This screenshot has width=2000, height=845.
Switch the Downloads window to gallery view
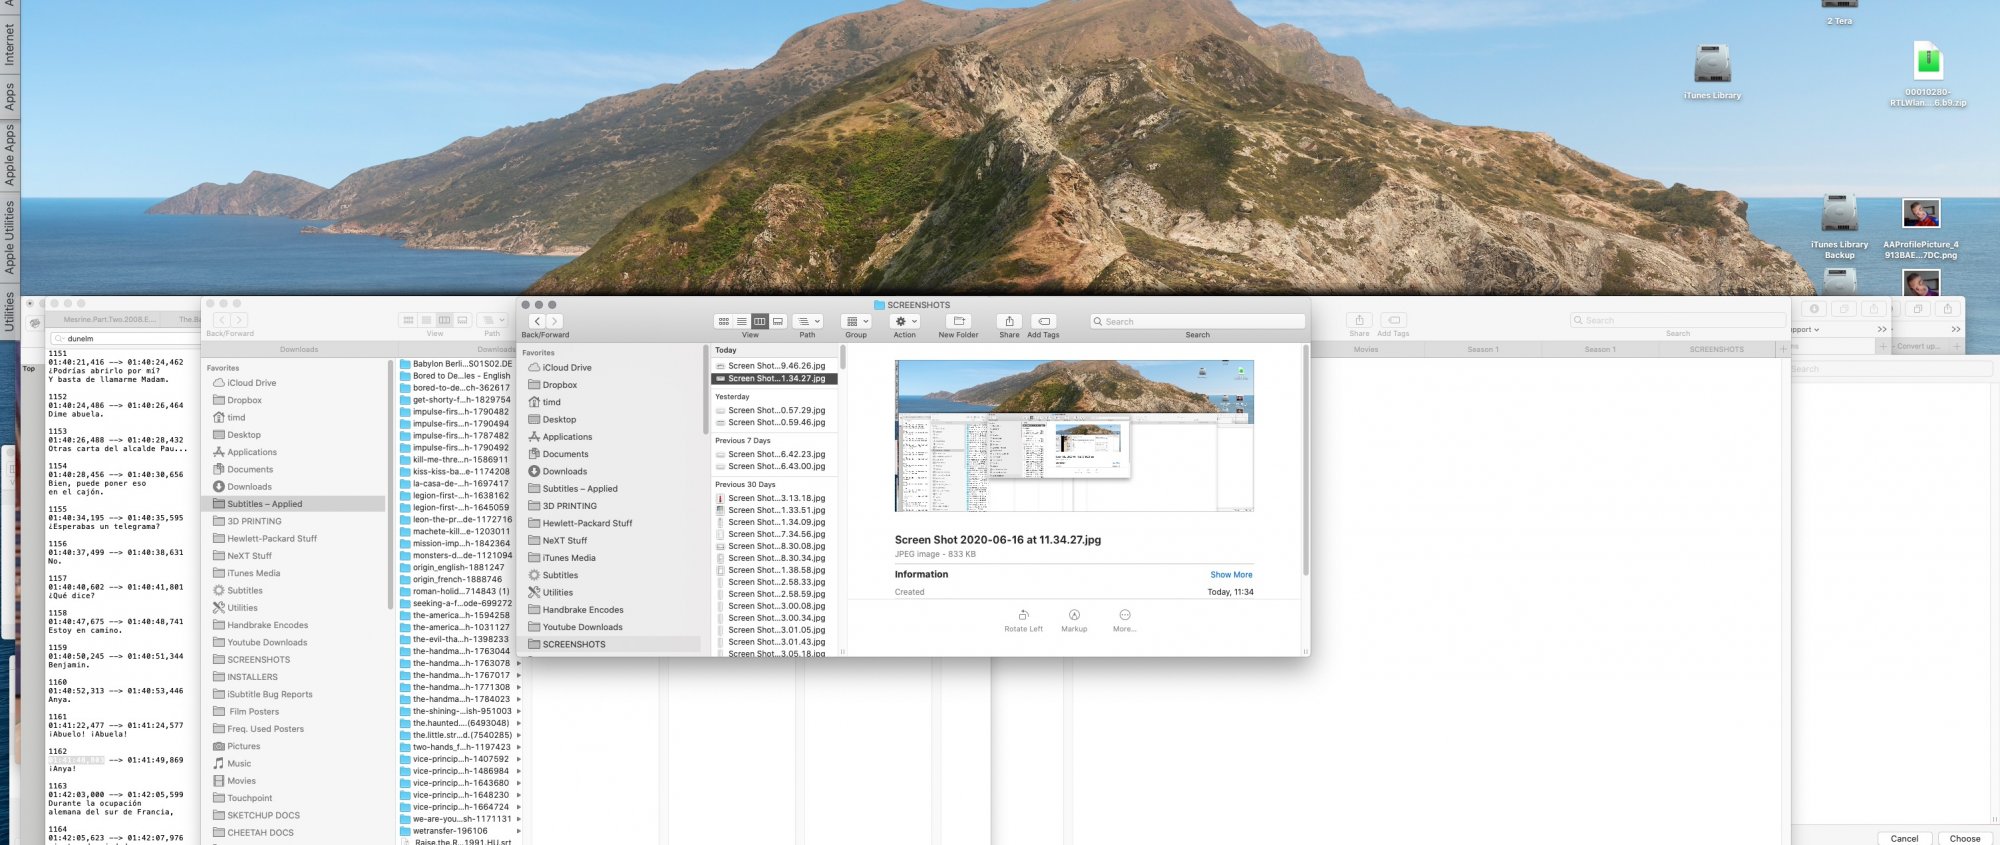462,320
